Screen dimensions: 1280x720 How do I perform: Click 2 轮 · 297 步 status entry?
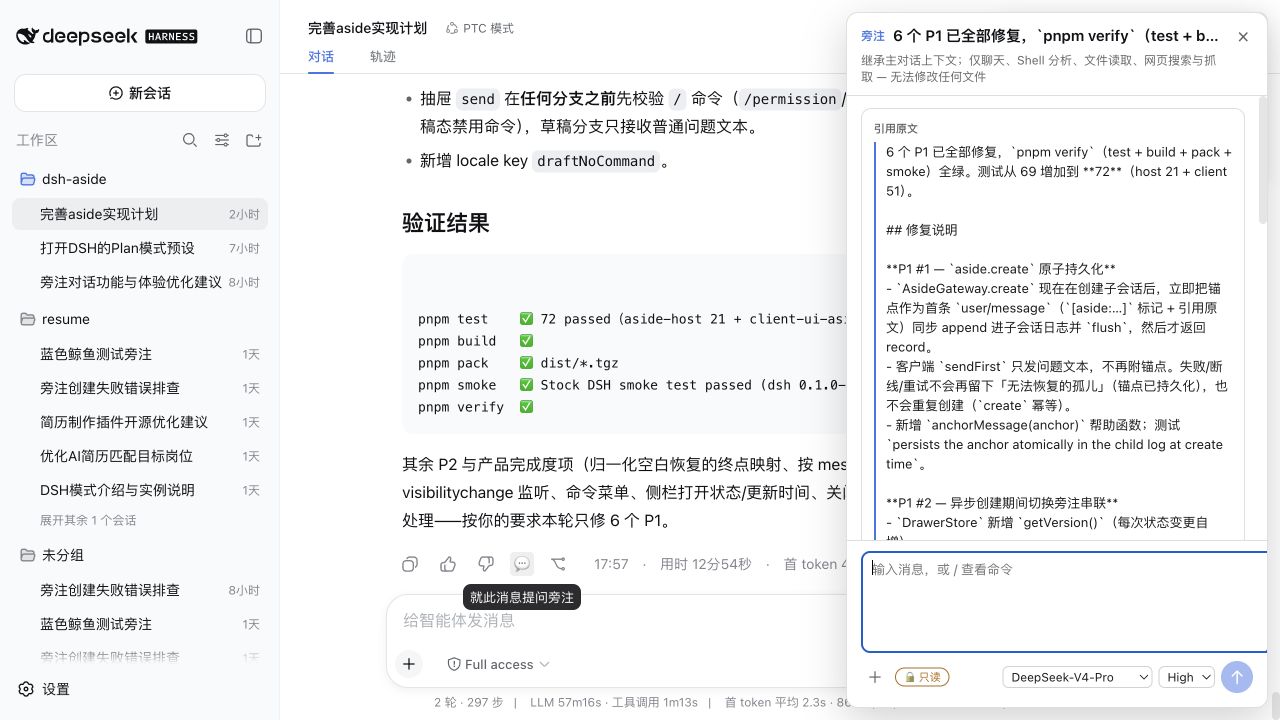tap(468, 702)
